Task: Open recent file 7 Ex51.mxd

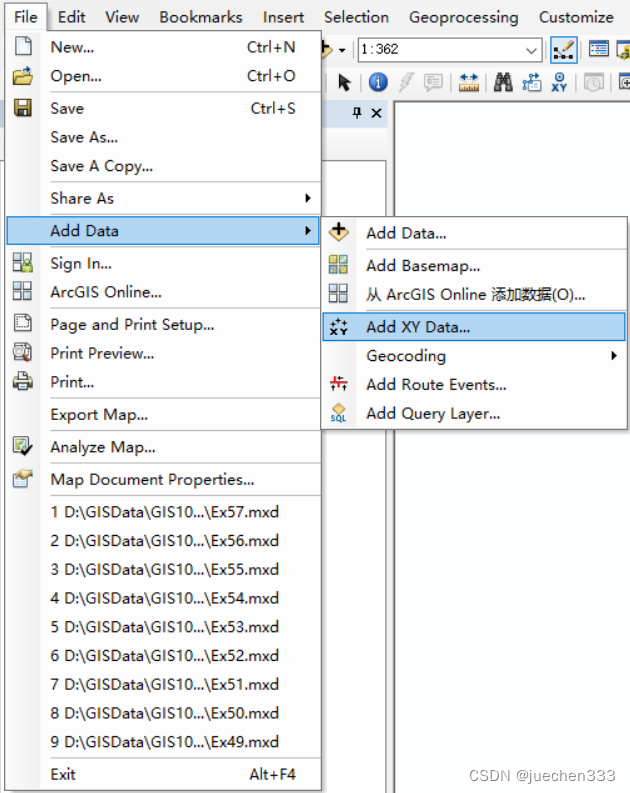Action: 164,684
